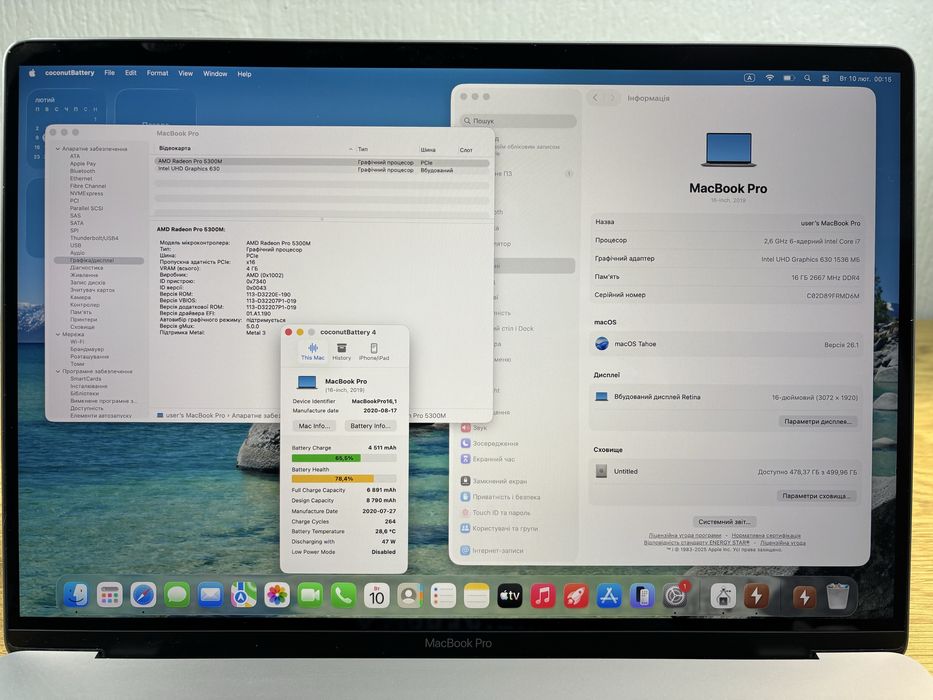Open the Apple menu
Viewport: 933px width, 700px height.
click(32, 73)
